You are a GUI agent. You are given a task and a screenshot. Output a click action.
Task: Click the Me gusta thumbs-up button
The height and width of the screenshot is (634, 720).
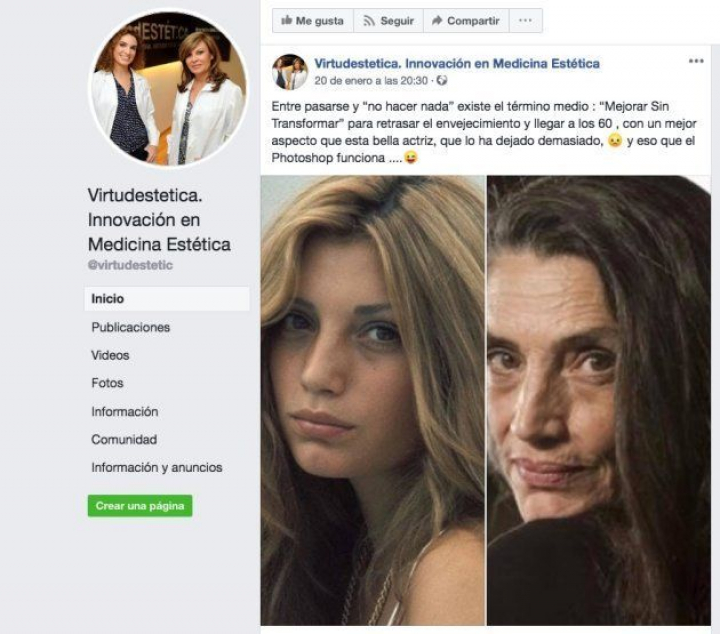point(312,20)
